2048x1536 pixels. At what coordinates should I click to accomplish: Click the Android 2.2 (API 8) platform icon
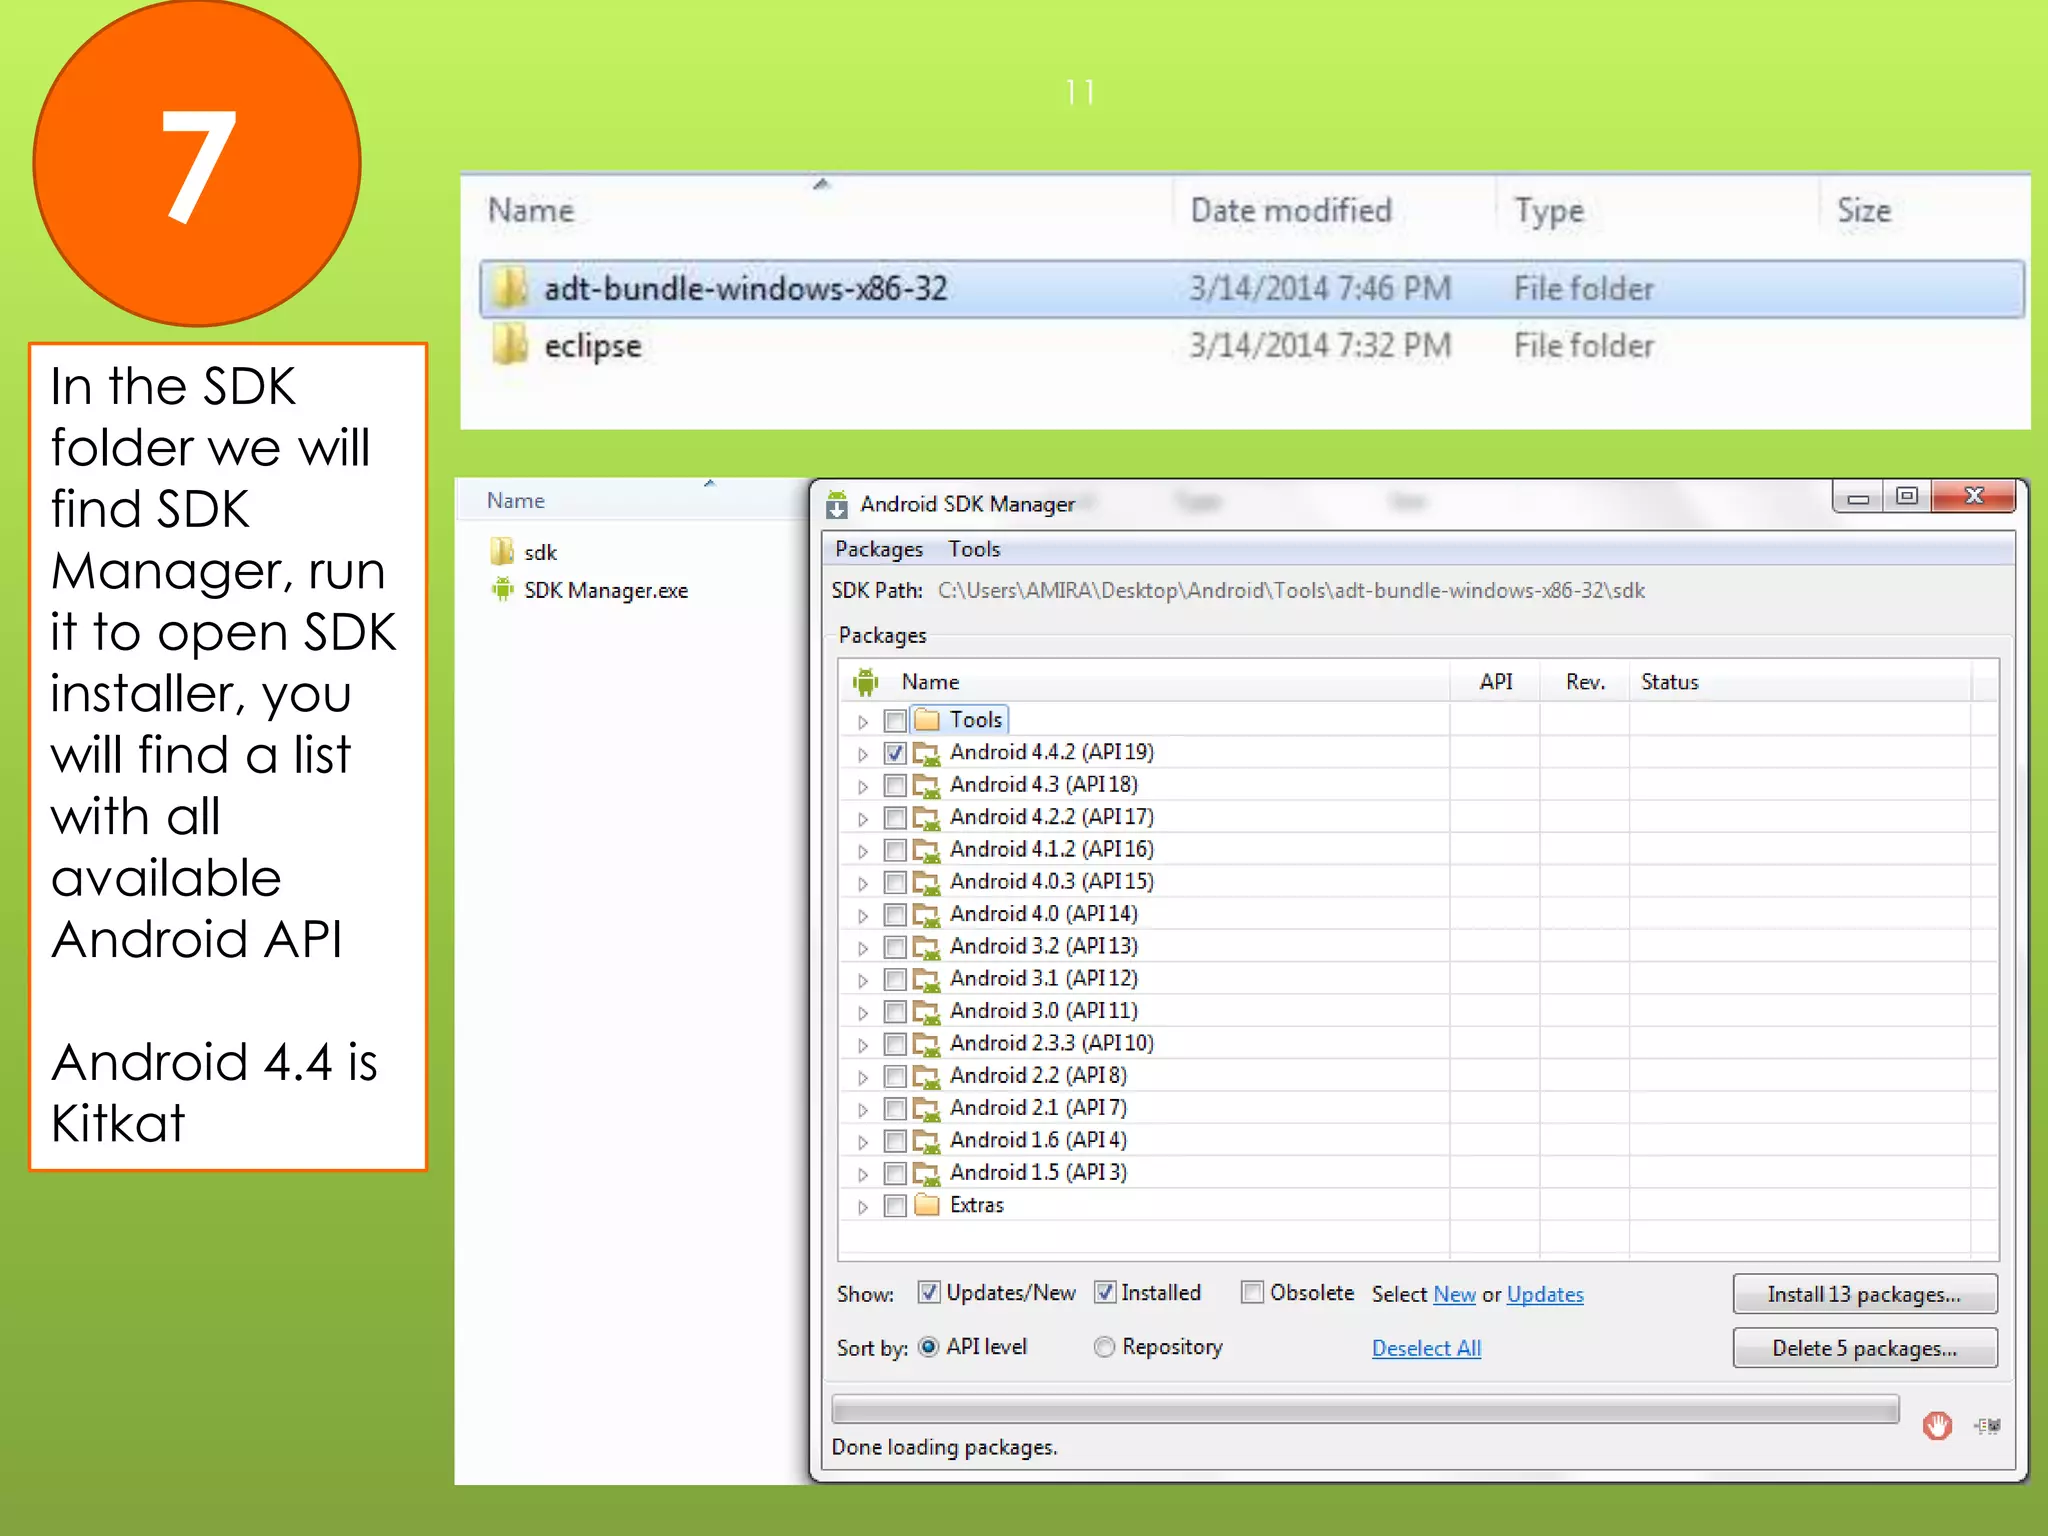click(927, 1076)
